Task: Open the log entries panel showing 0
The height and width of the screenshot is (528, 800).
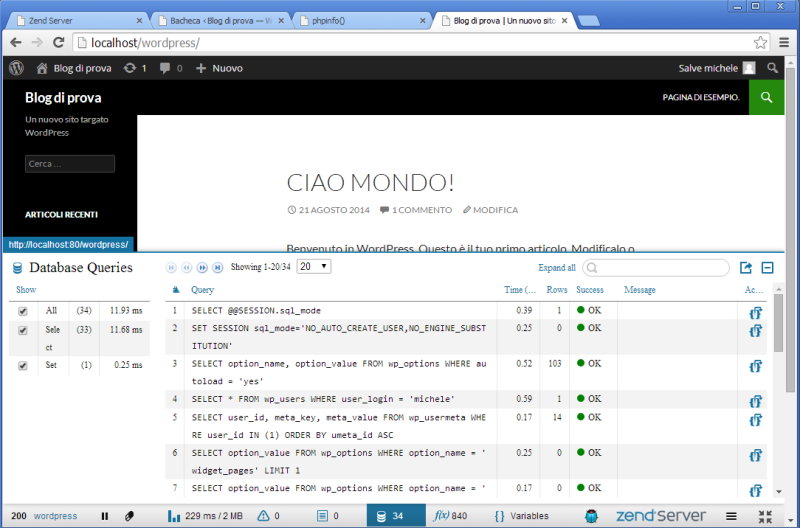Action: 328,516
